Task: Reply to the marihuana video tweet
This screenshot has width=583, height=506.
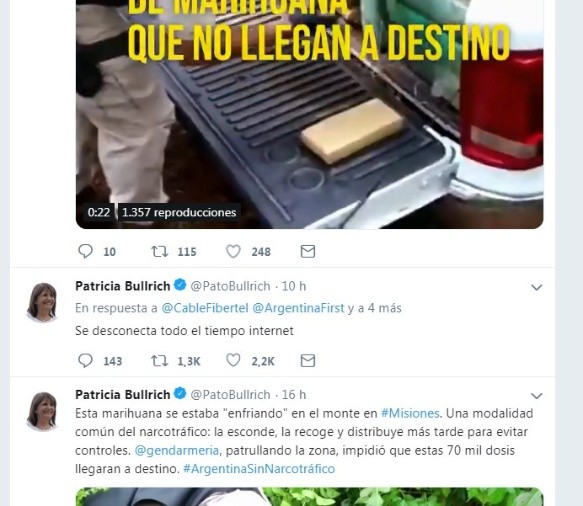Action: pyautogui.click(x=86, y=251)
